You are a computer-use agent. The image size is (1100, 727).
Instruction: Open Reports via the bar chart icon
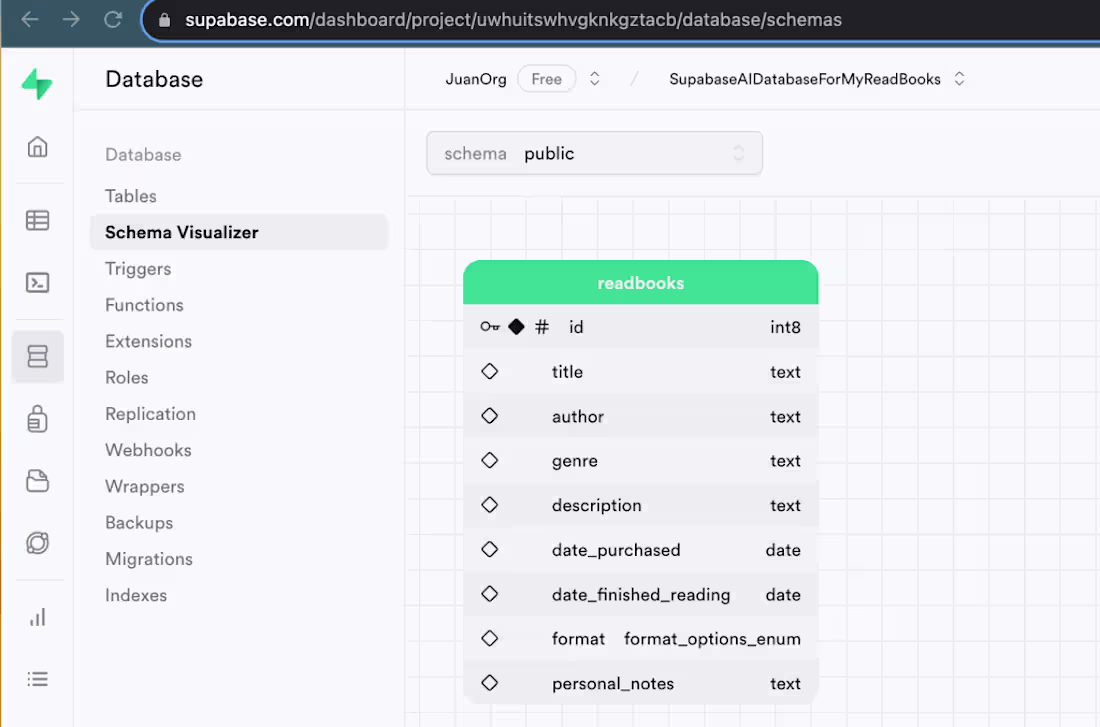point(37,617)
